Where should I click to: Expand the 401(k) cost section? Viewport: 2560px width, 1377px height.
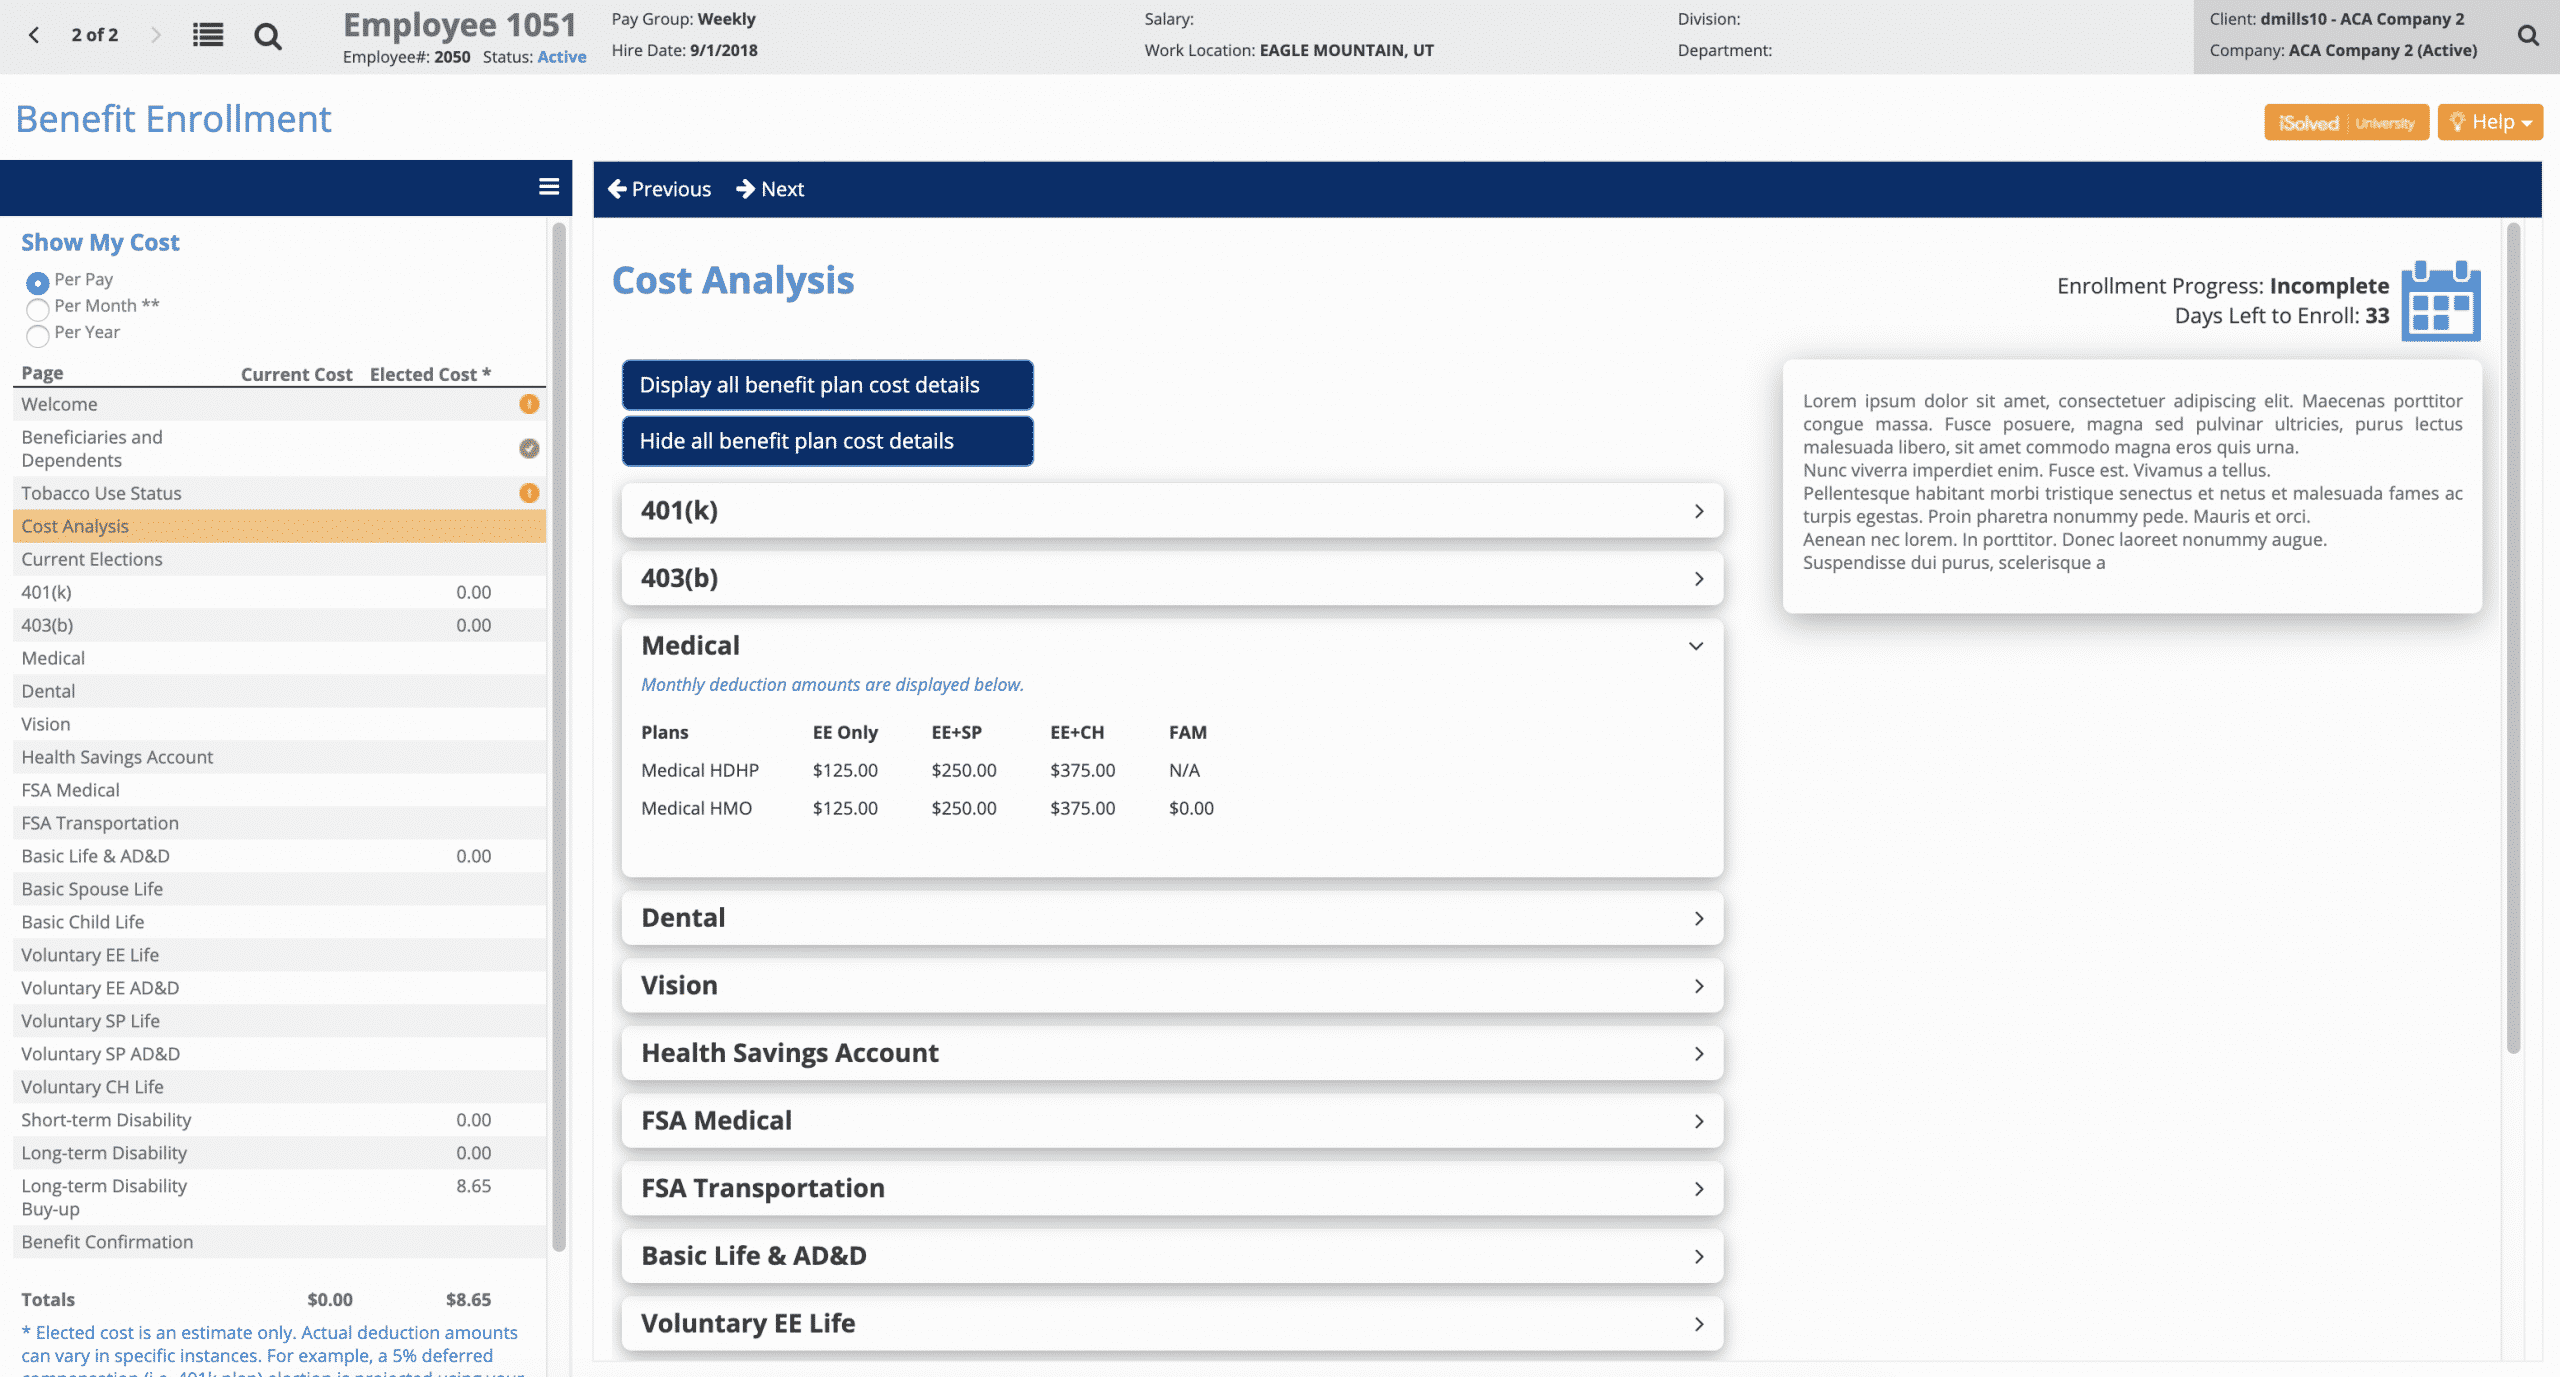click(1172, 511)
